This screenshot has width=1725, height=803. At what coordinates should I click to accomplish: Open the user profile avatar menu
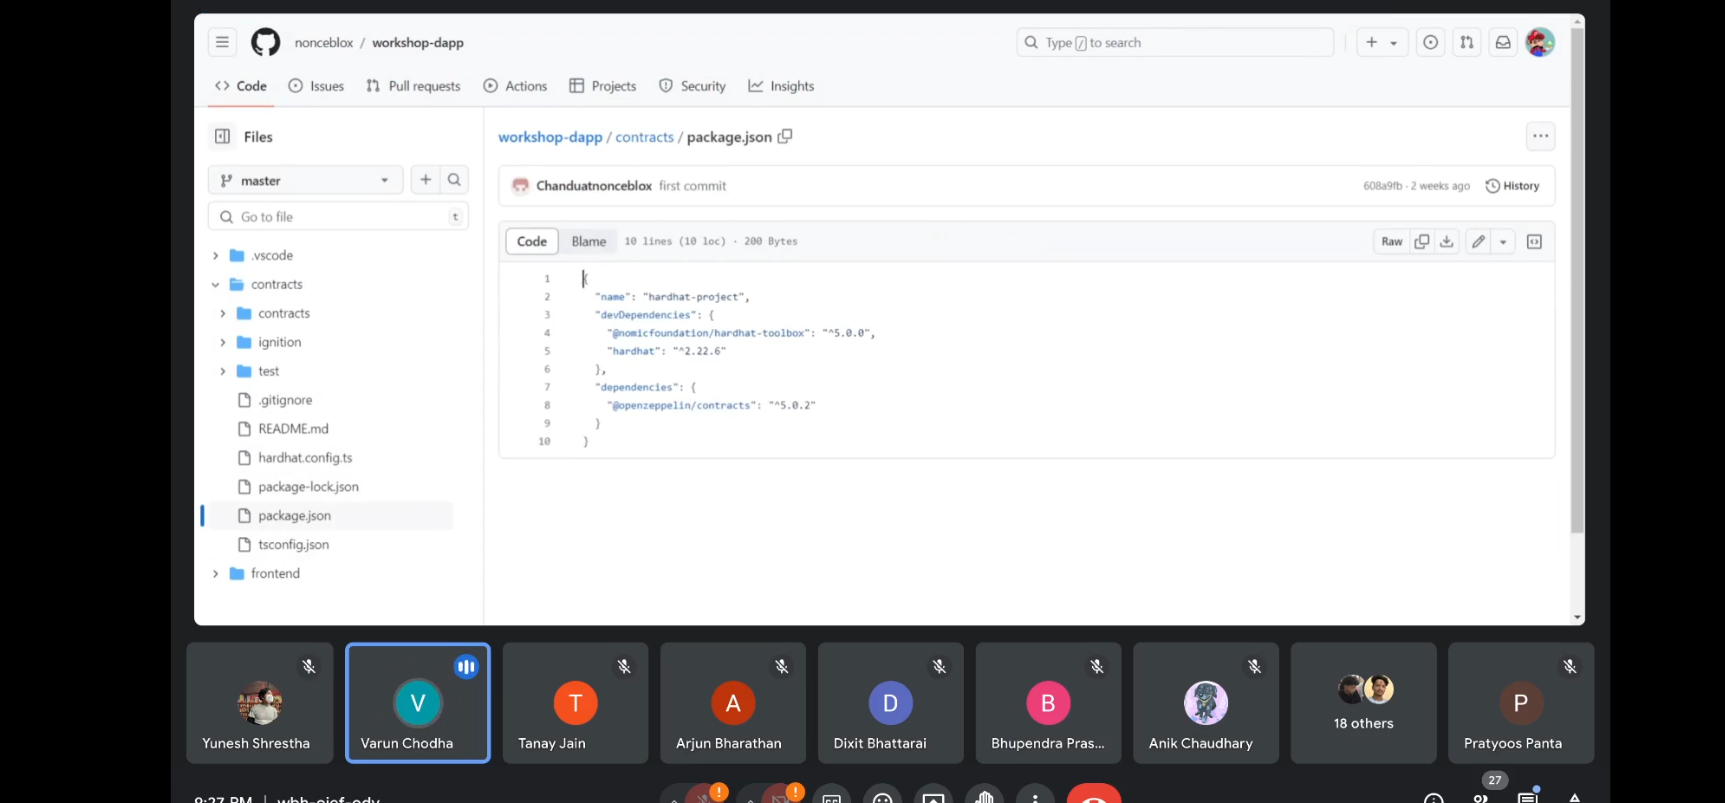1540,42
